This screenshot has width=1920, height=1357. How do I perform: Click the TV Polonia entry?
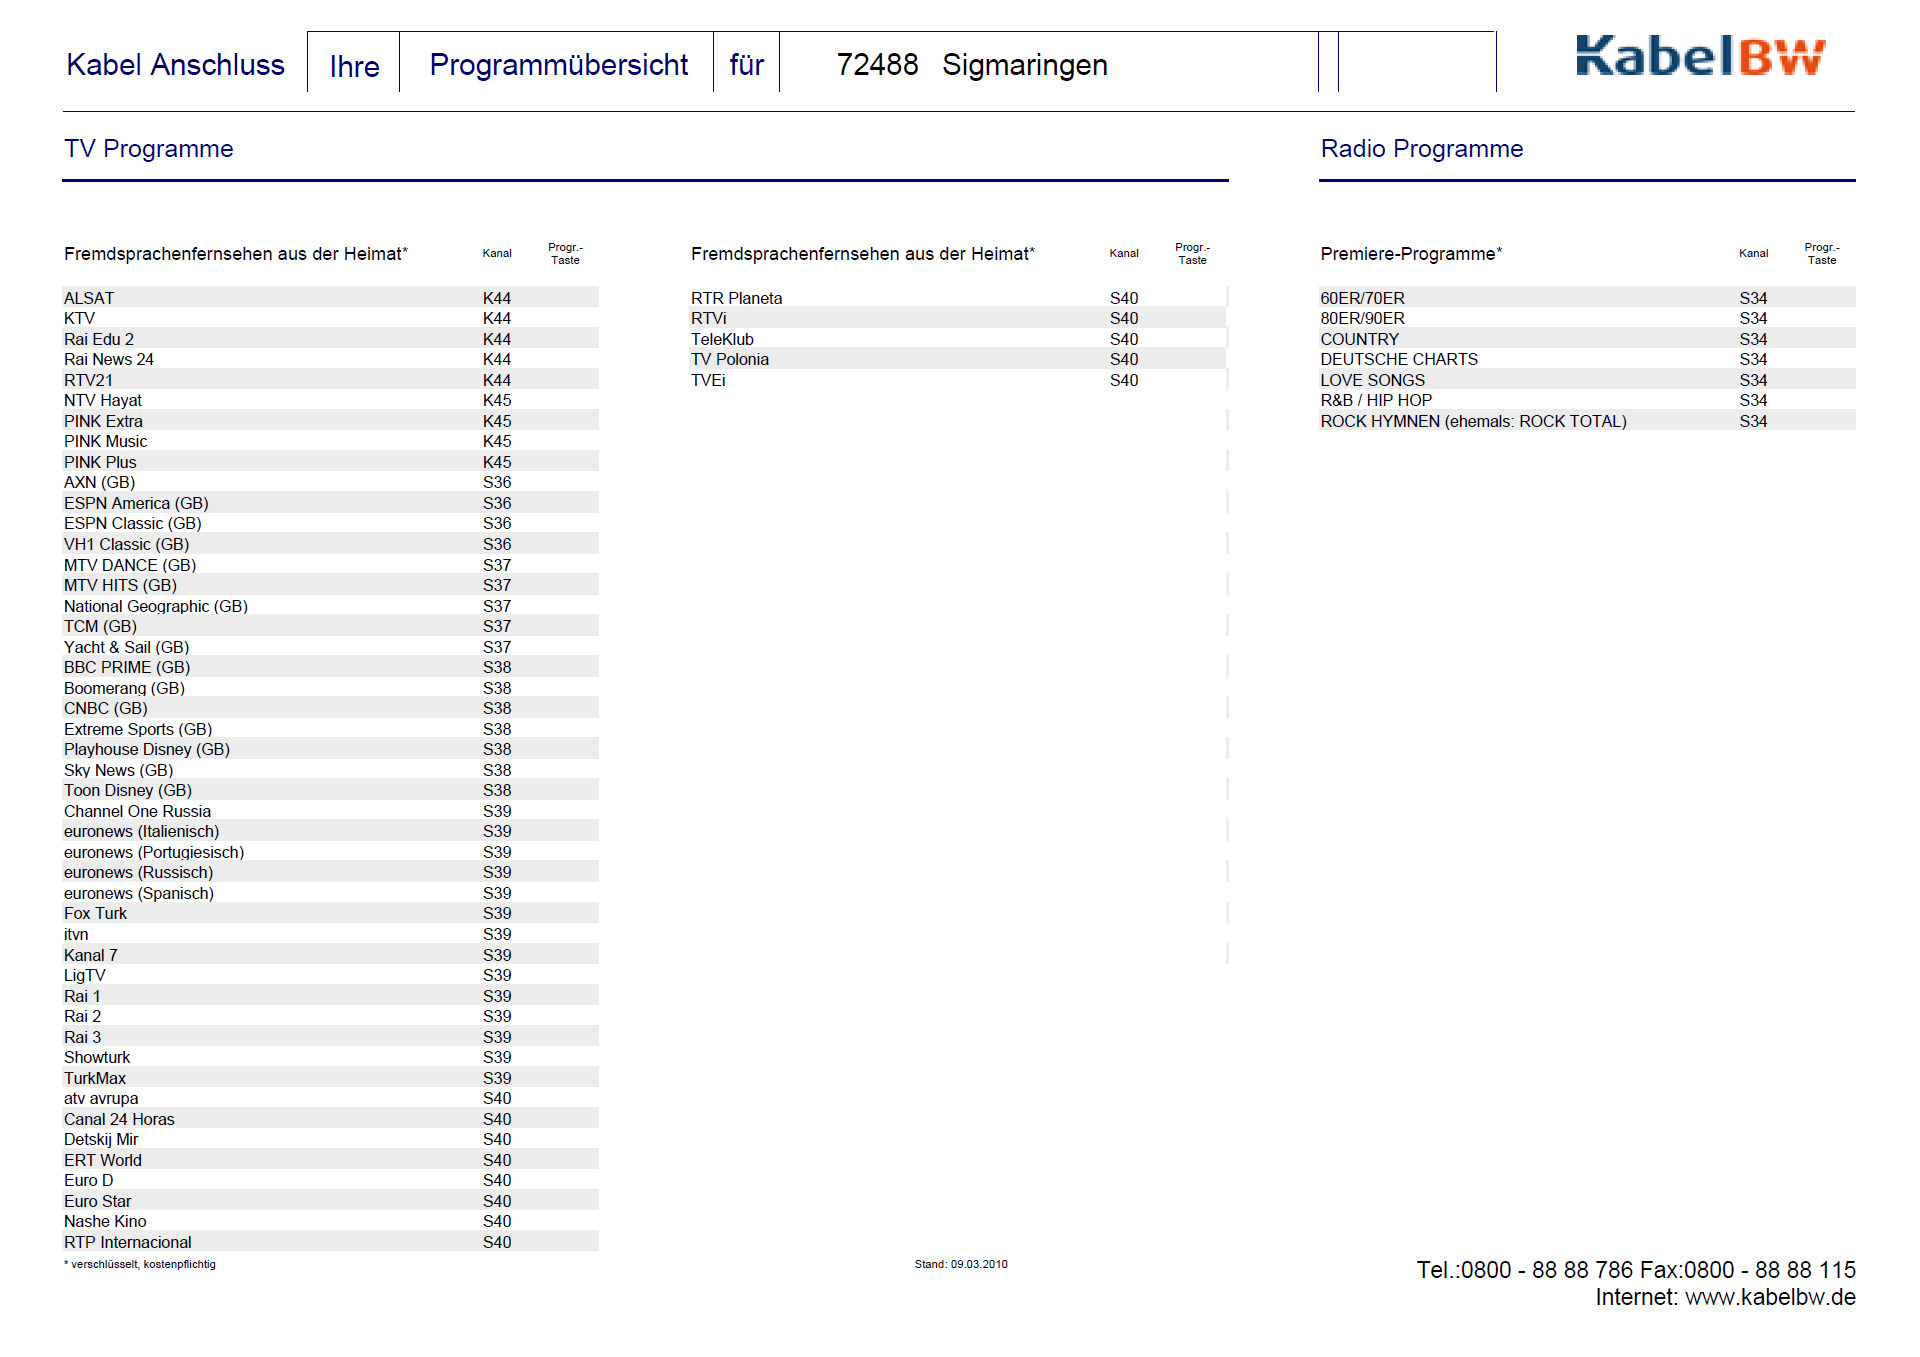(729, 359)
